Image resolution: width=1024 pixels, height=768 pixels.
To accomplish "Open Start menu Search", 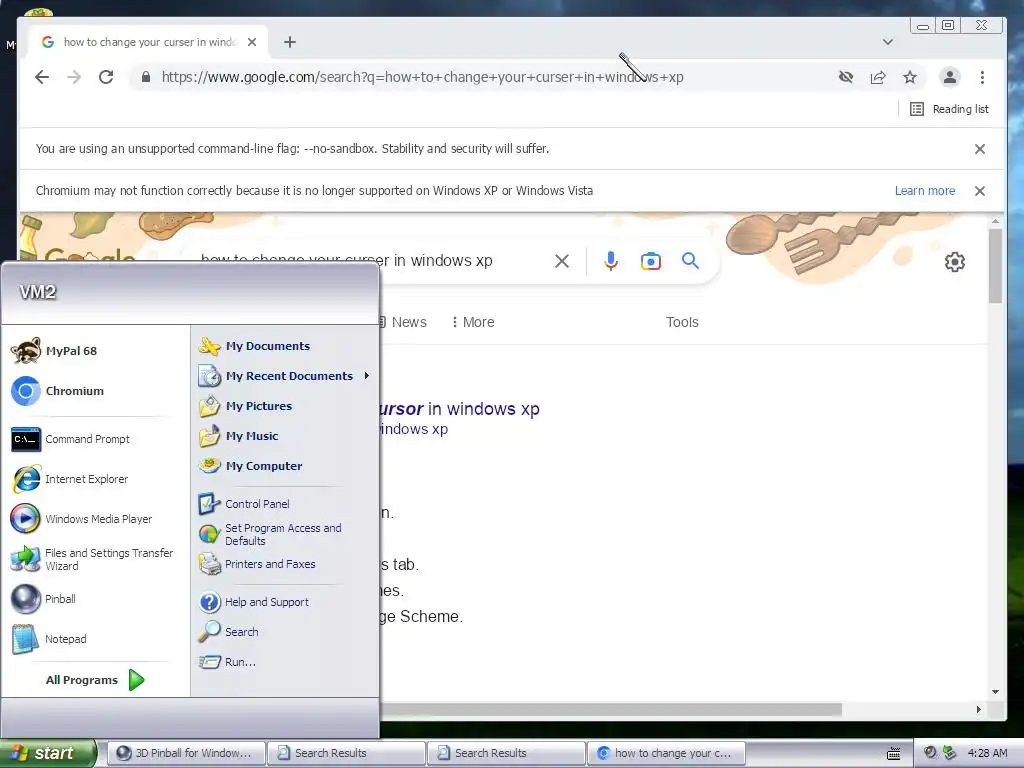I will click(x=229, y=632).
